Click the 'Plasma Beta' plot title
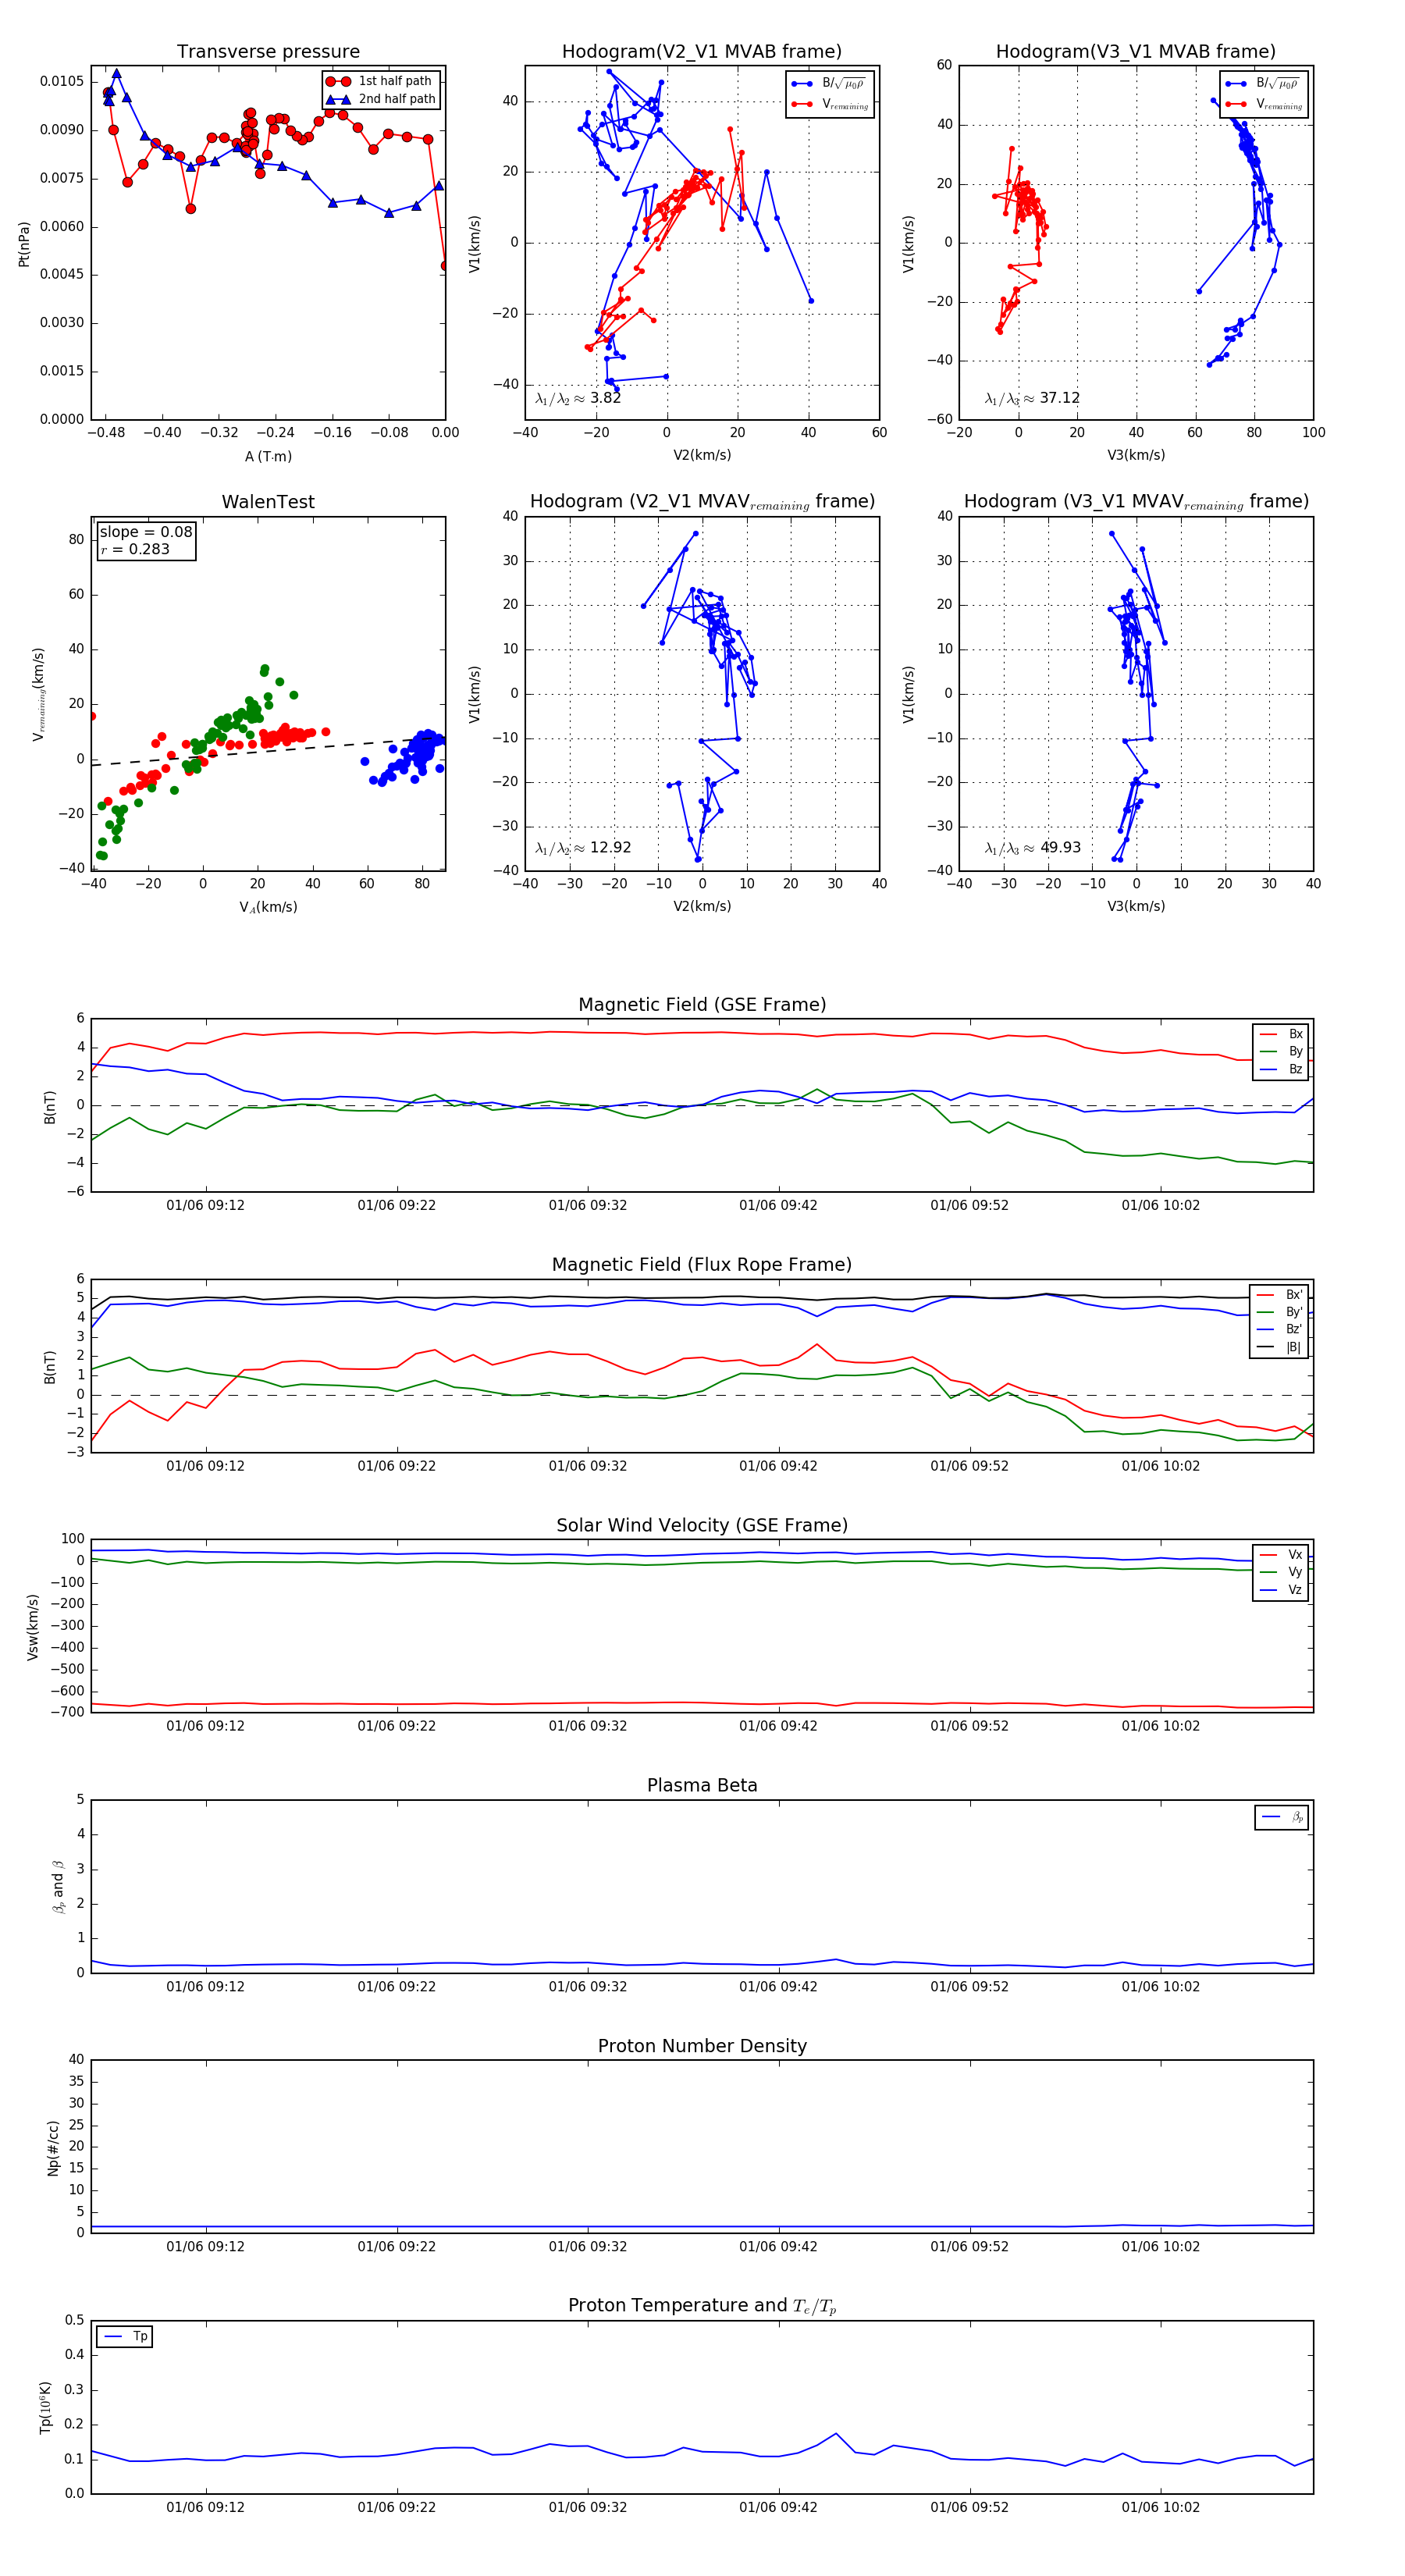This screenshot has height=2576, width=1405. [x=702, y=1785]
